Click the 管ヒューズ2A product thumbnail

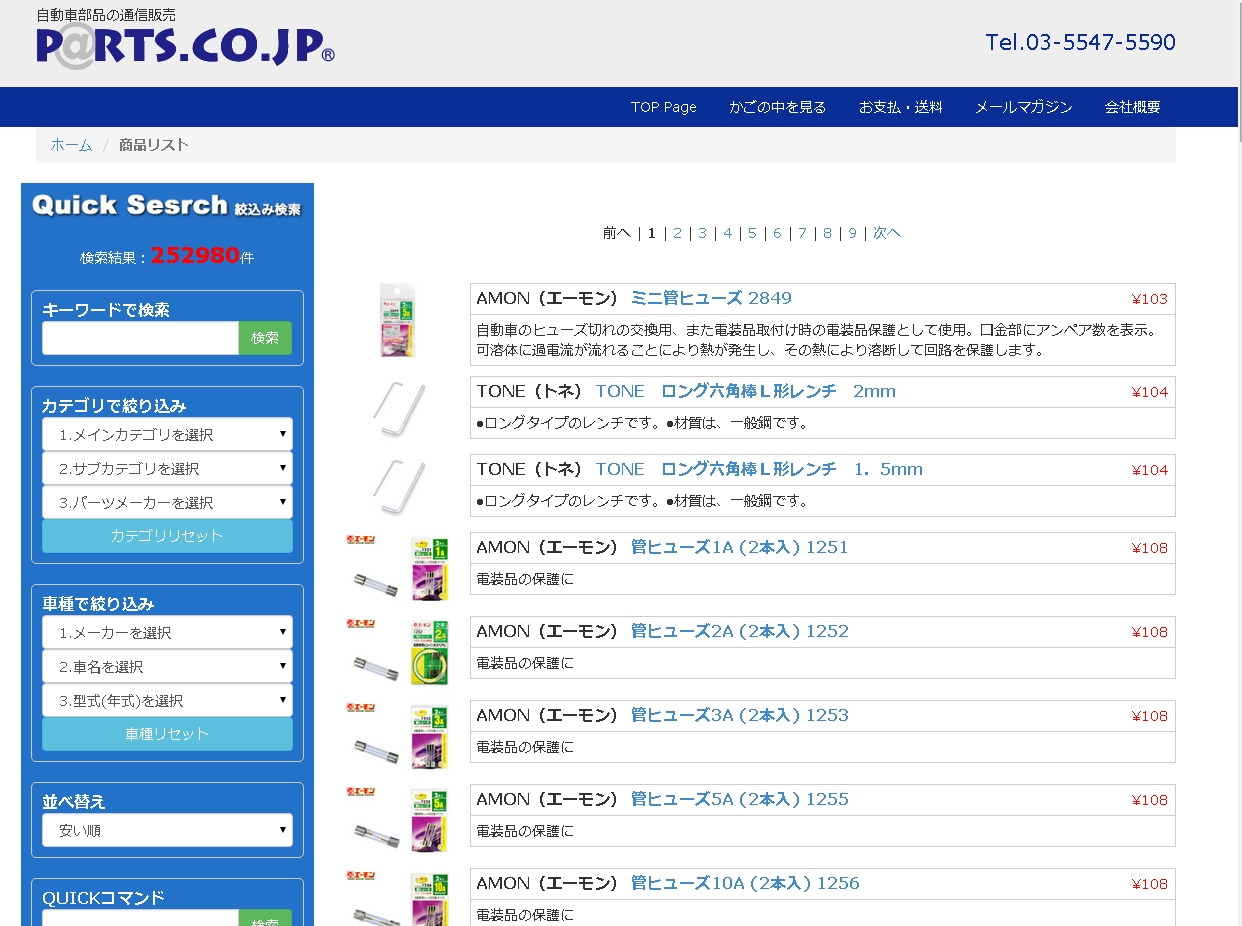click(398, 651)
